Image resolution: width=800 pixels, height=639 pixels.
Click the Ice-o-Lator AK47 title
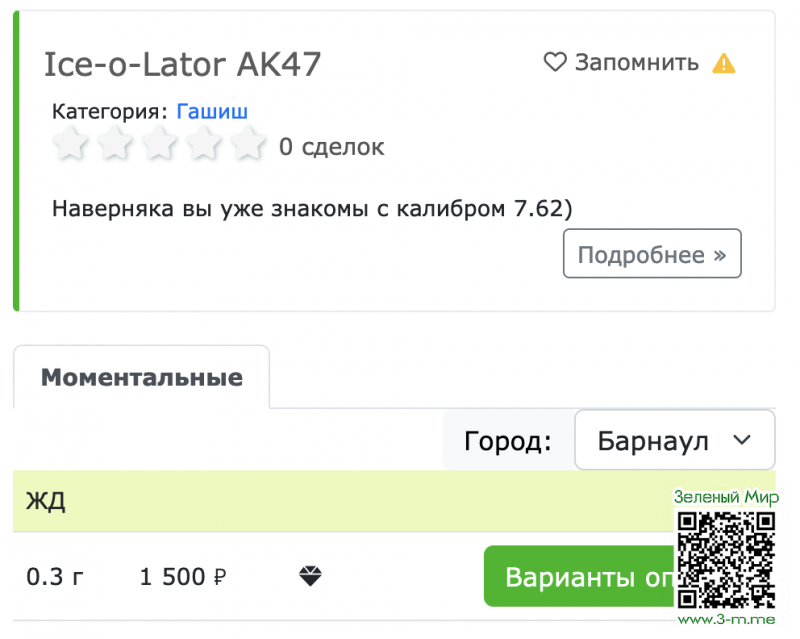coord(183,64)
